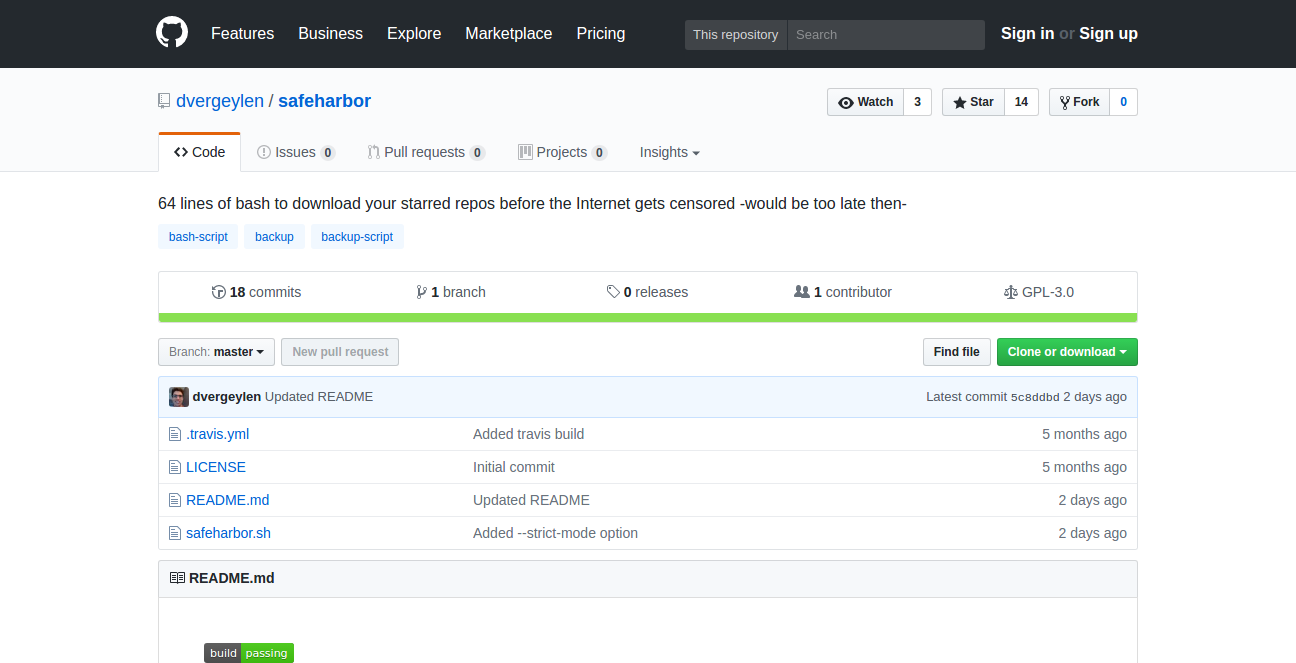Image resolution: width=1296 pixels, height=663 pixels.
Task: Watch this repository
Action: 865,102
